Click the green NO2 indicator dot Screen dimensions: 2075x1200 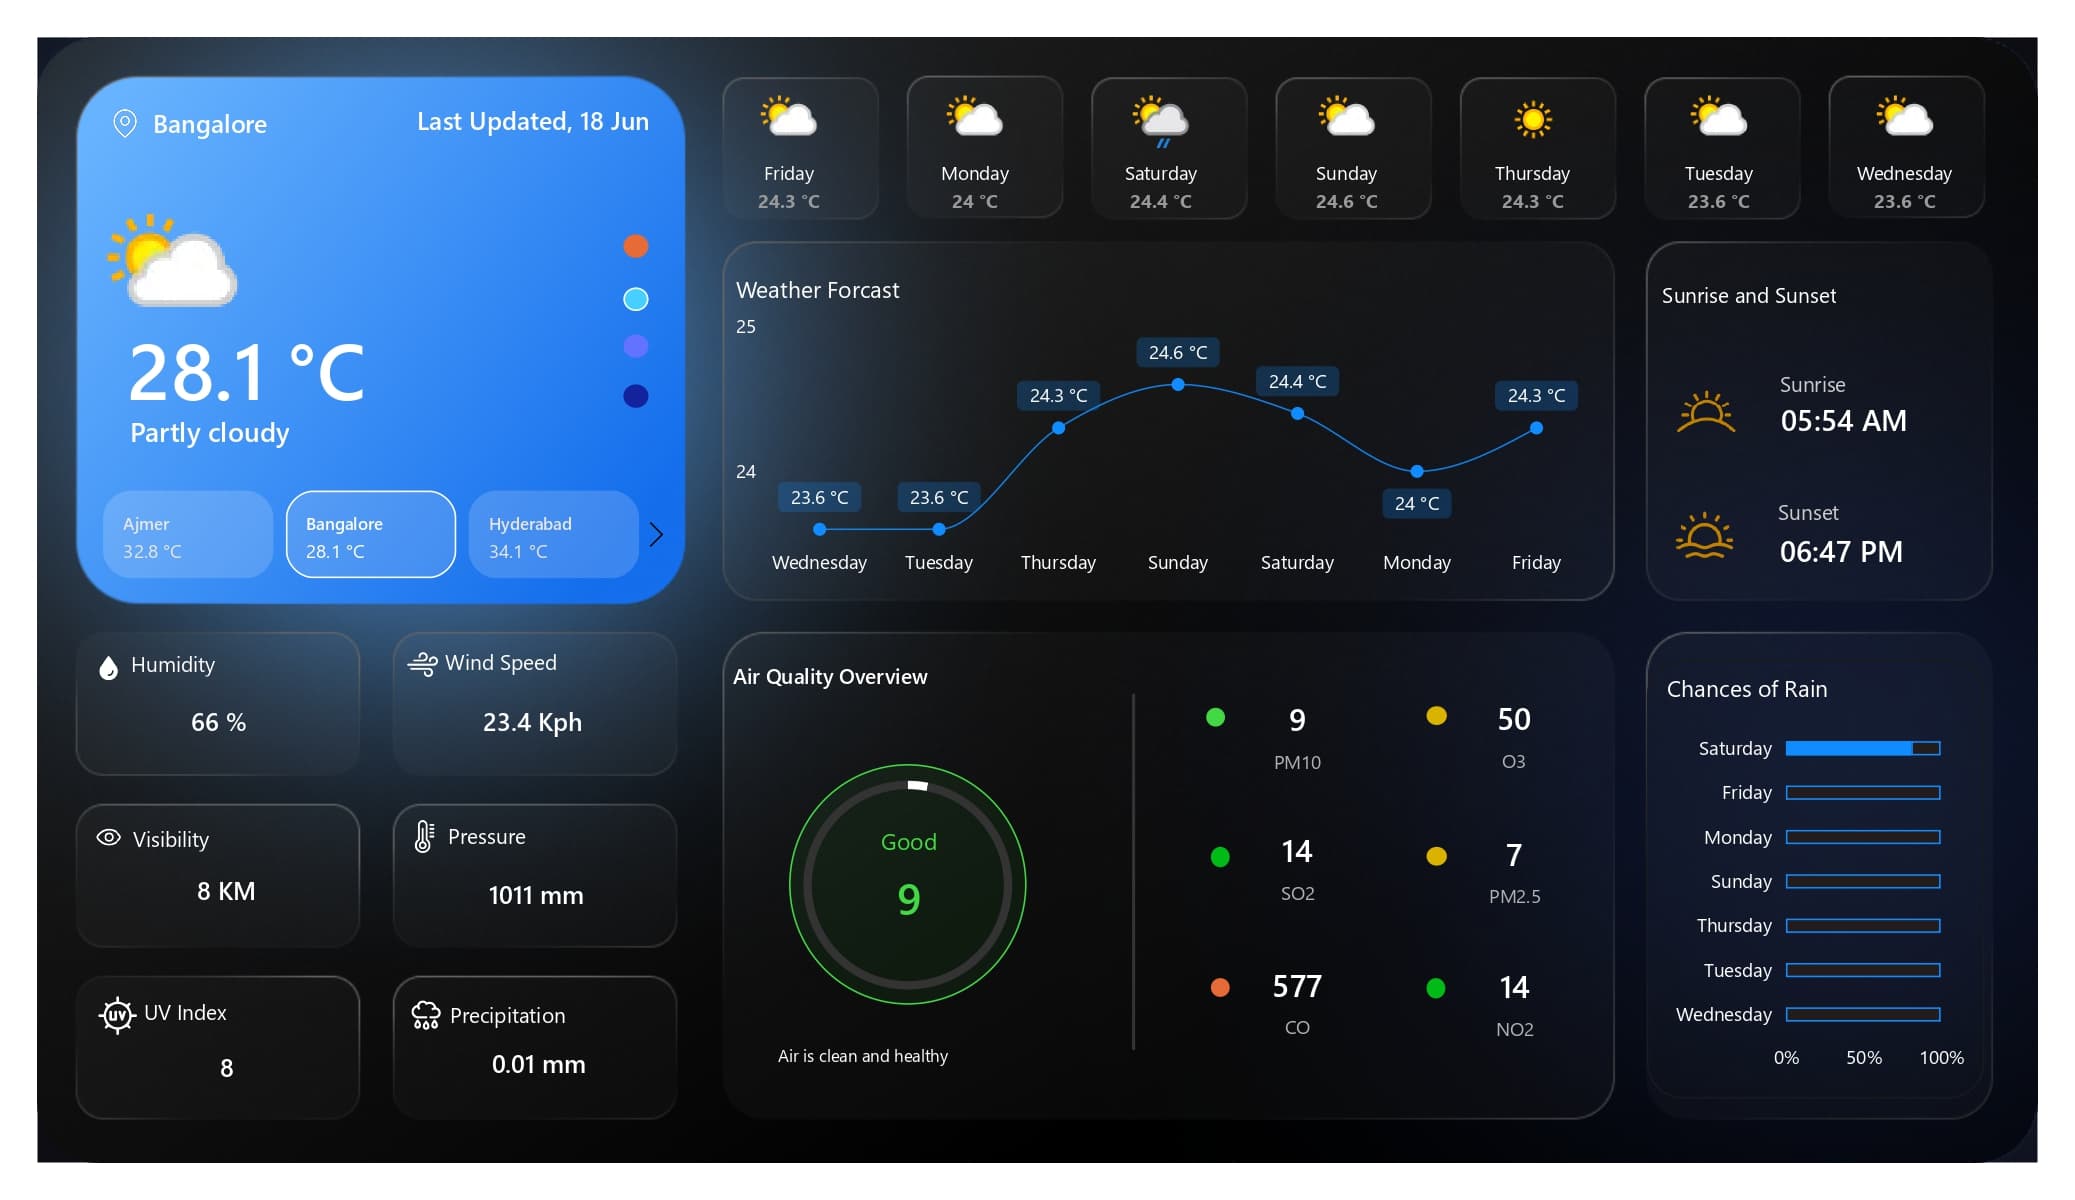[x=1436, y=989]
